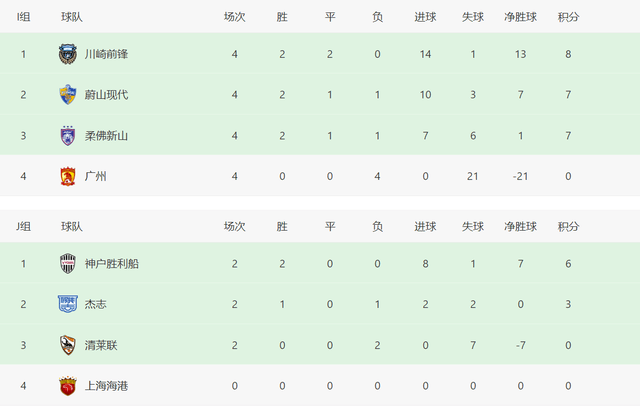640x410 pixels.
Task: Click 广州's goal difference value -21
Action: click(x=520, y=176)
